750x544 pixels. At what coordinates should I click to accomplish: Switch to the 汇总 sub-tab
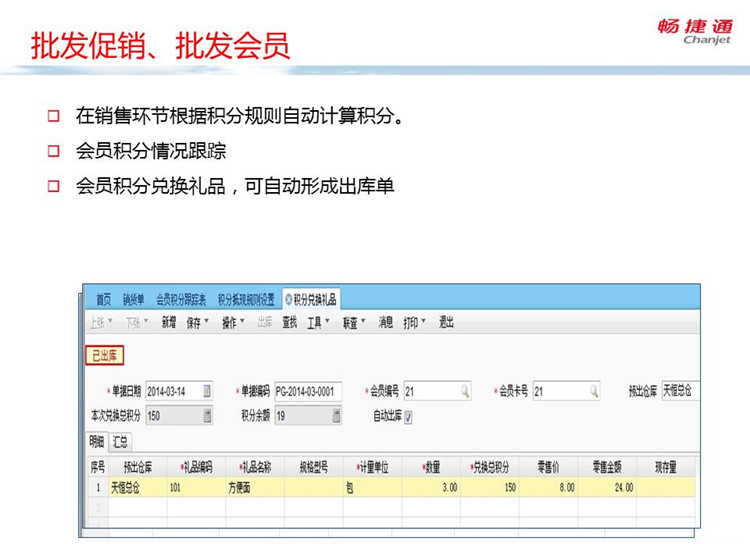point(120,442)
